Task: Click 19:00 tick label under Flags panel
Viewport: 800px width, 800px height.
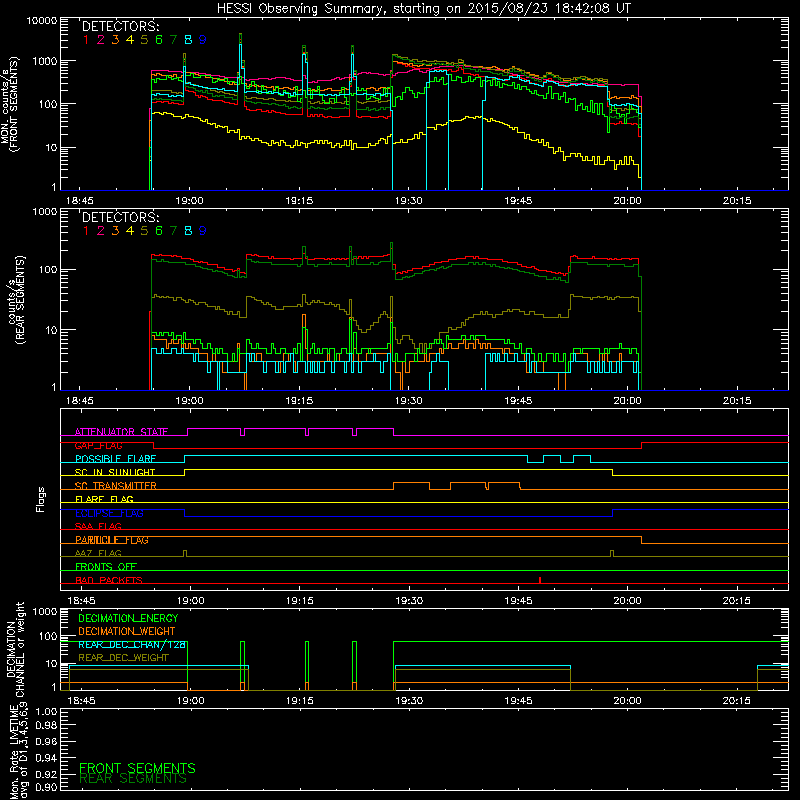Action: click(190, 601)
